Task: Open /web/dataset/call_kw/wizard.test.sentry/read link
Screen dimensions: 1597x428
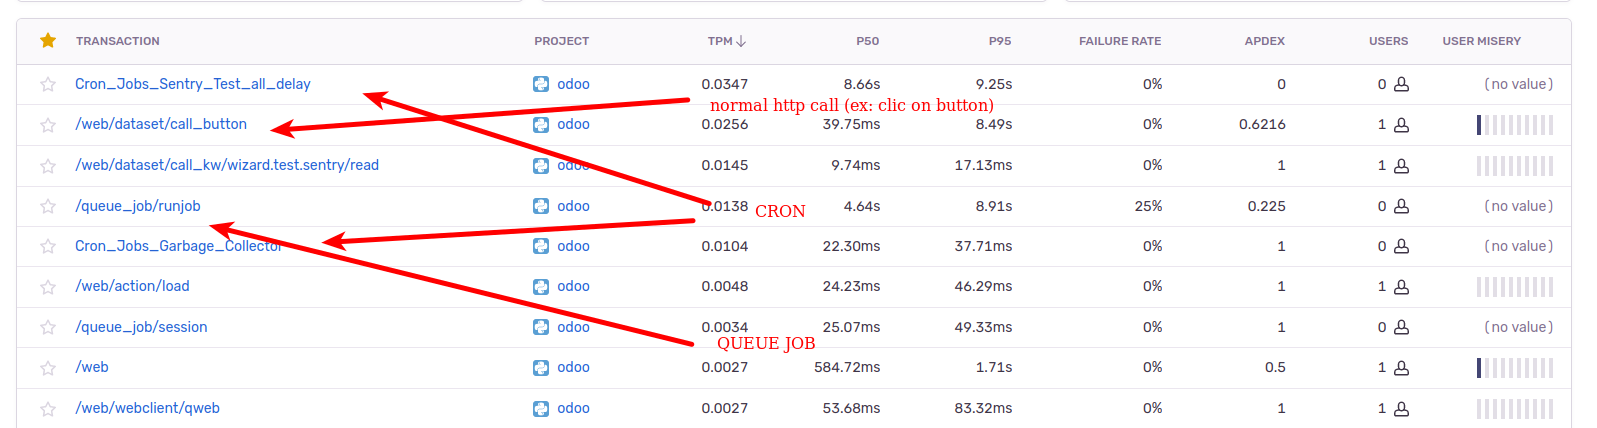Action: (x=227, y=165)
